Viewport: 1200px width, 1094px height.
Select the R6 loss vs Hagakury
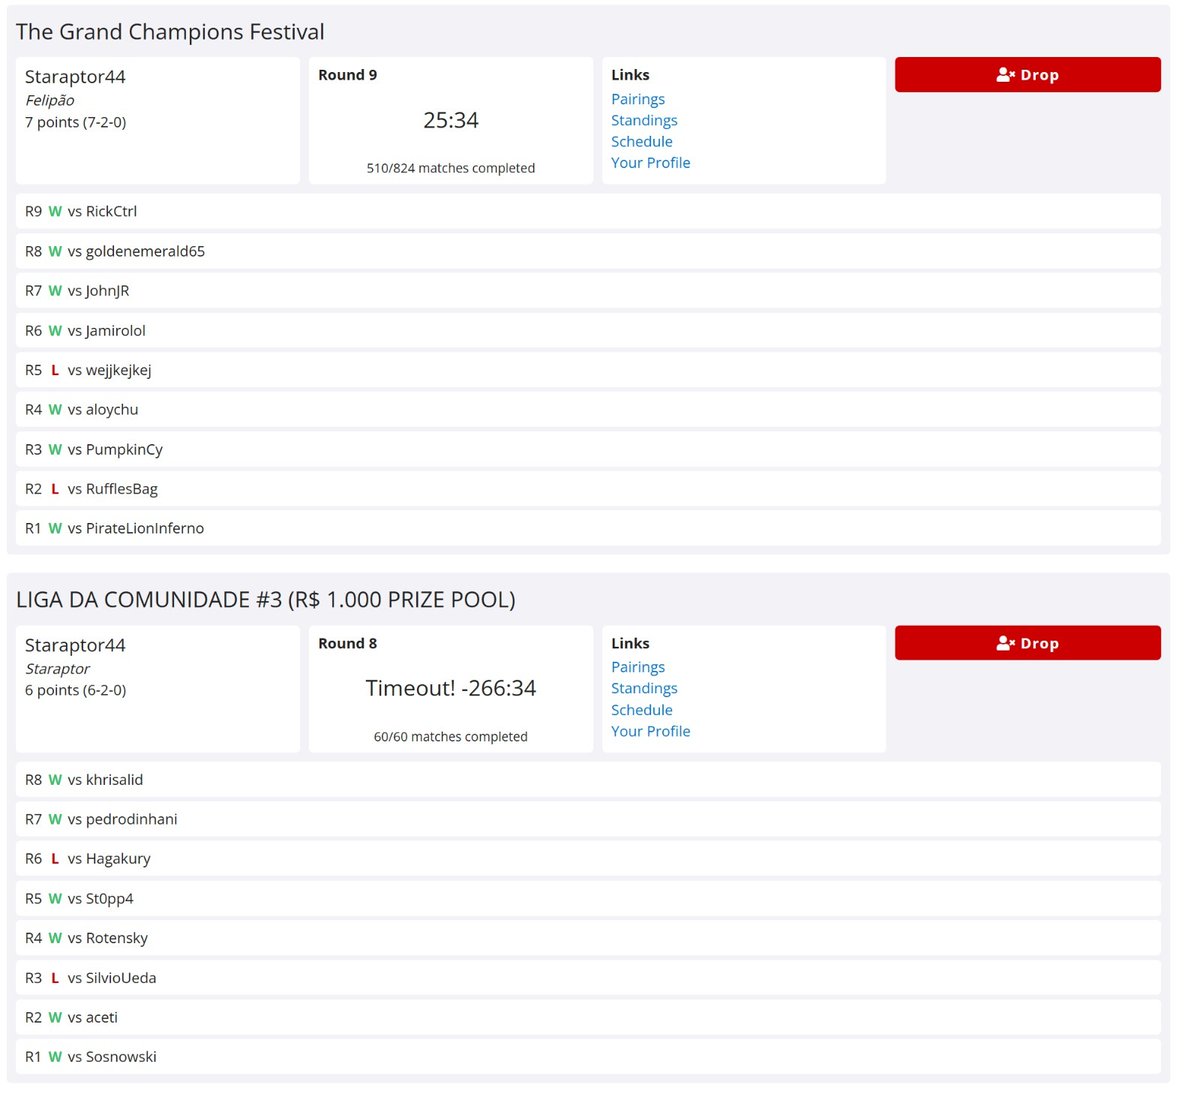click(x=588, y=858)
